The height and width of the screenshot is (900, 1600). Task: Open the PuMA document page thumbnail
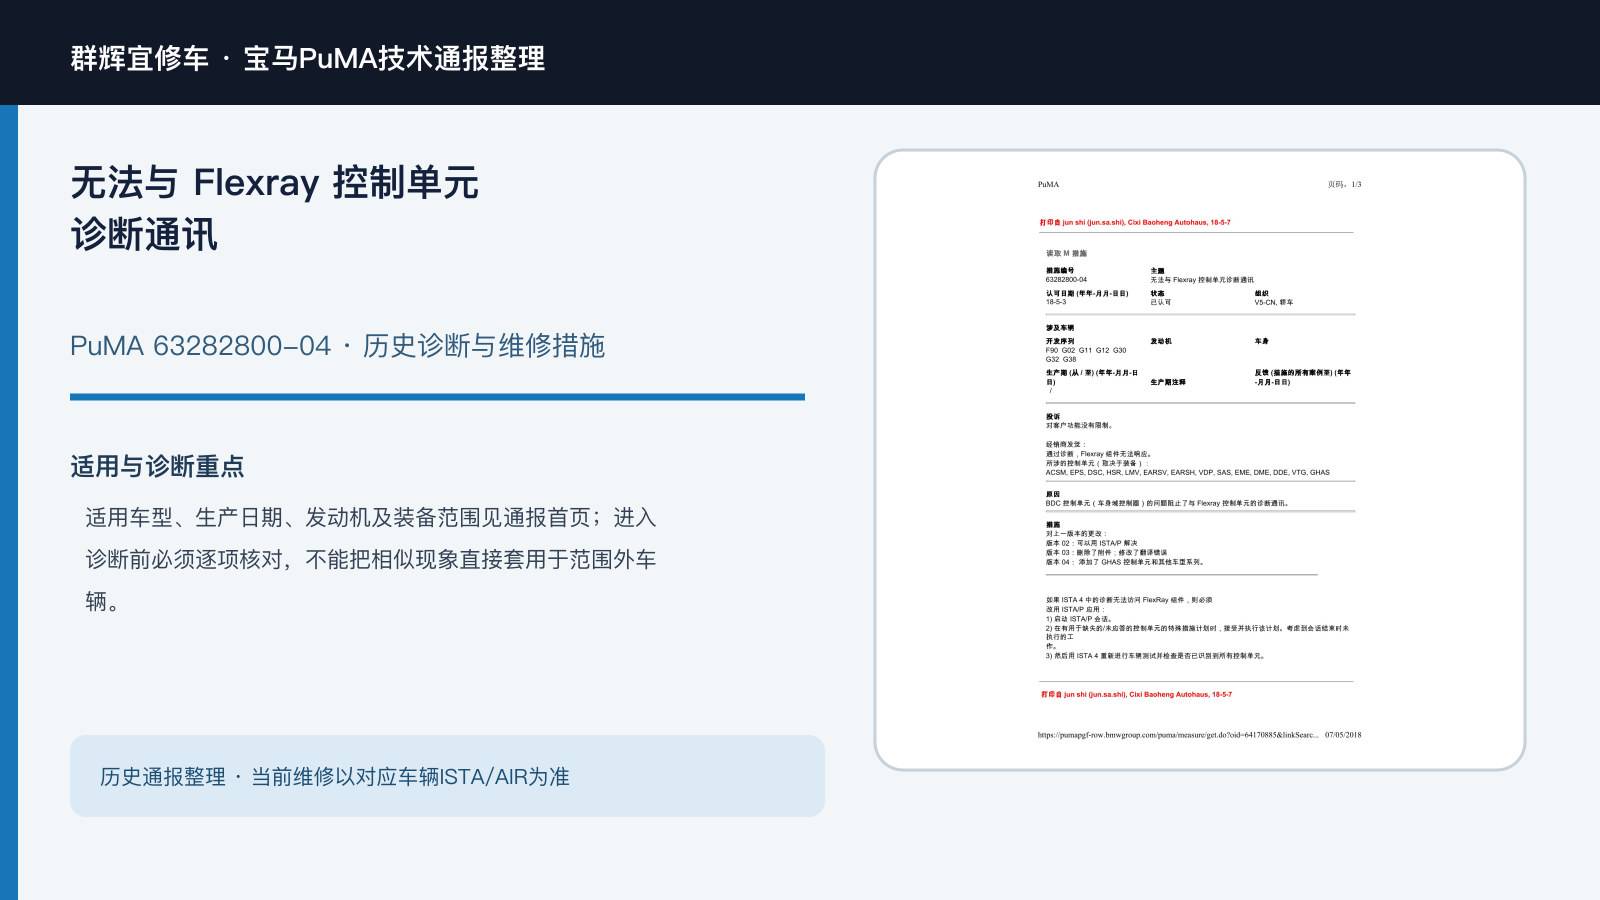1200,460
